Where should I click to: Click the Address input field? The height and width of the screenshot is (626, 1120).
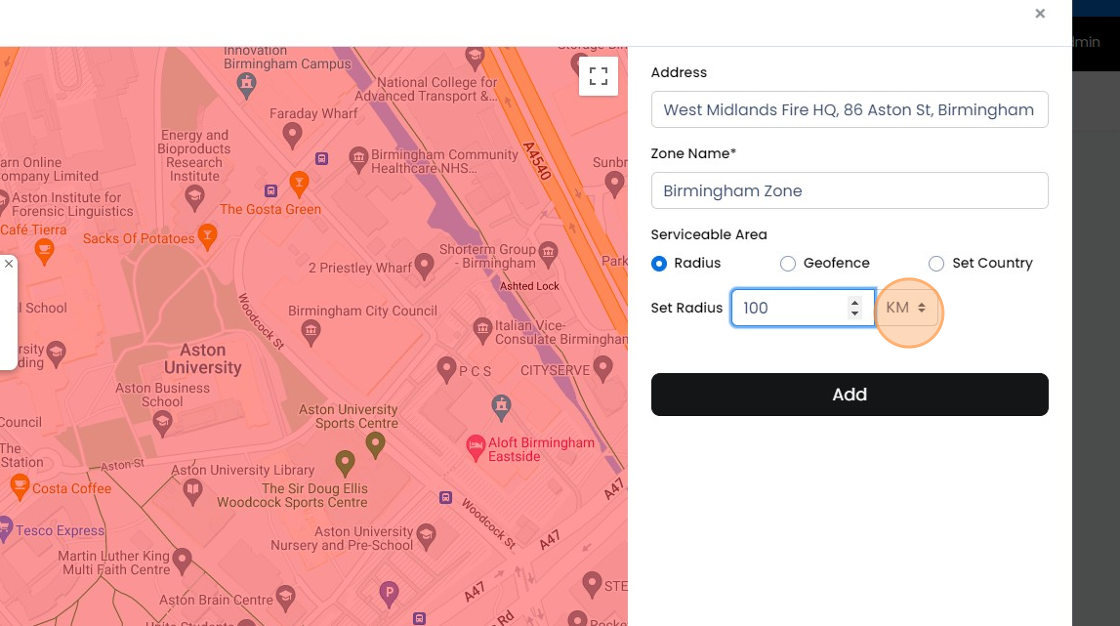pos(849,109)
